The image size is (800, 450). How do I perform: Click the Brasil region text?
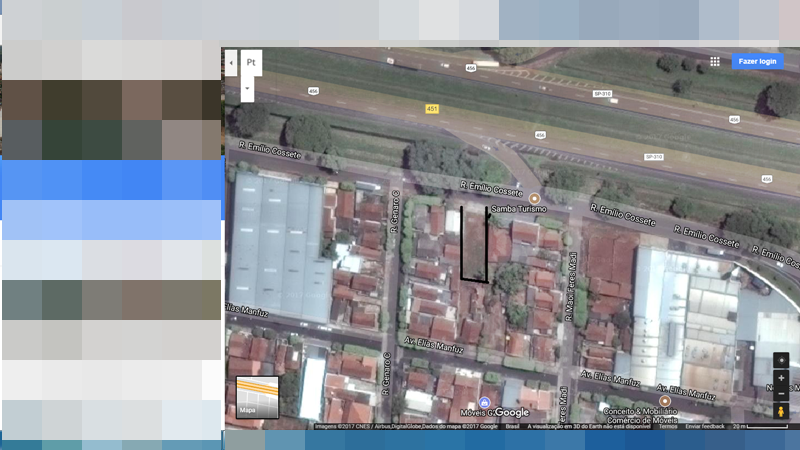512,426
